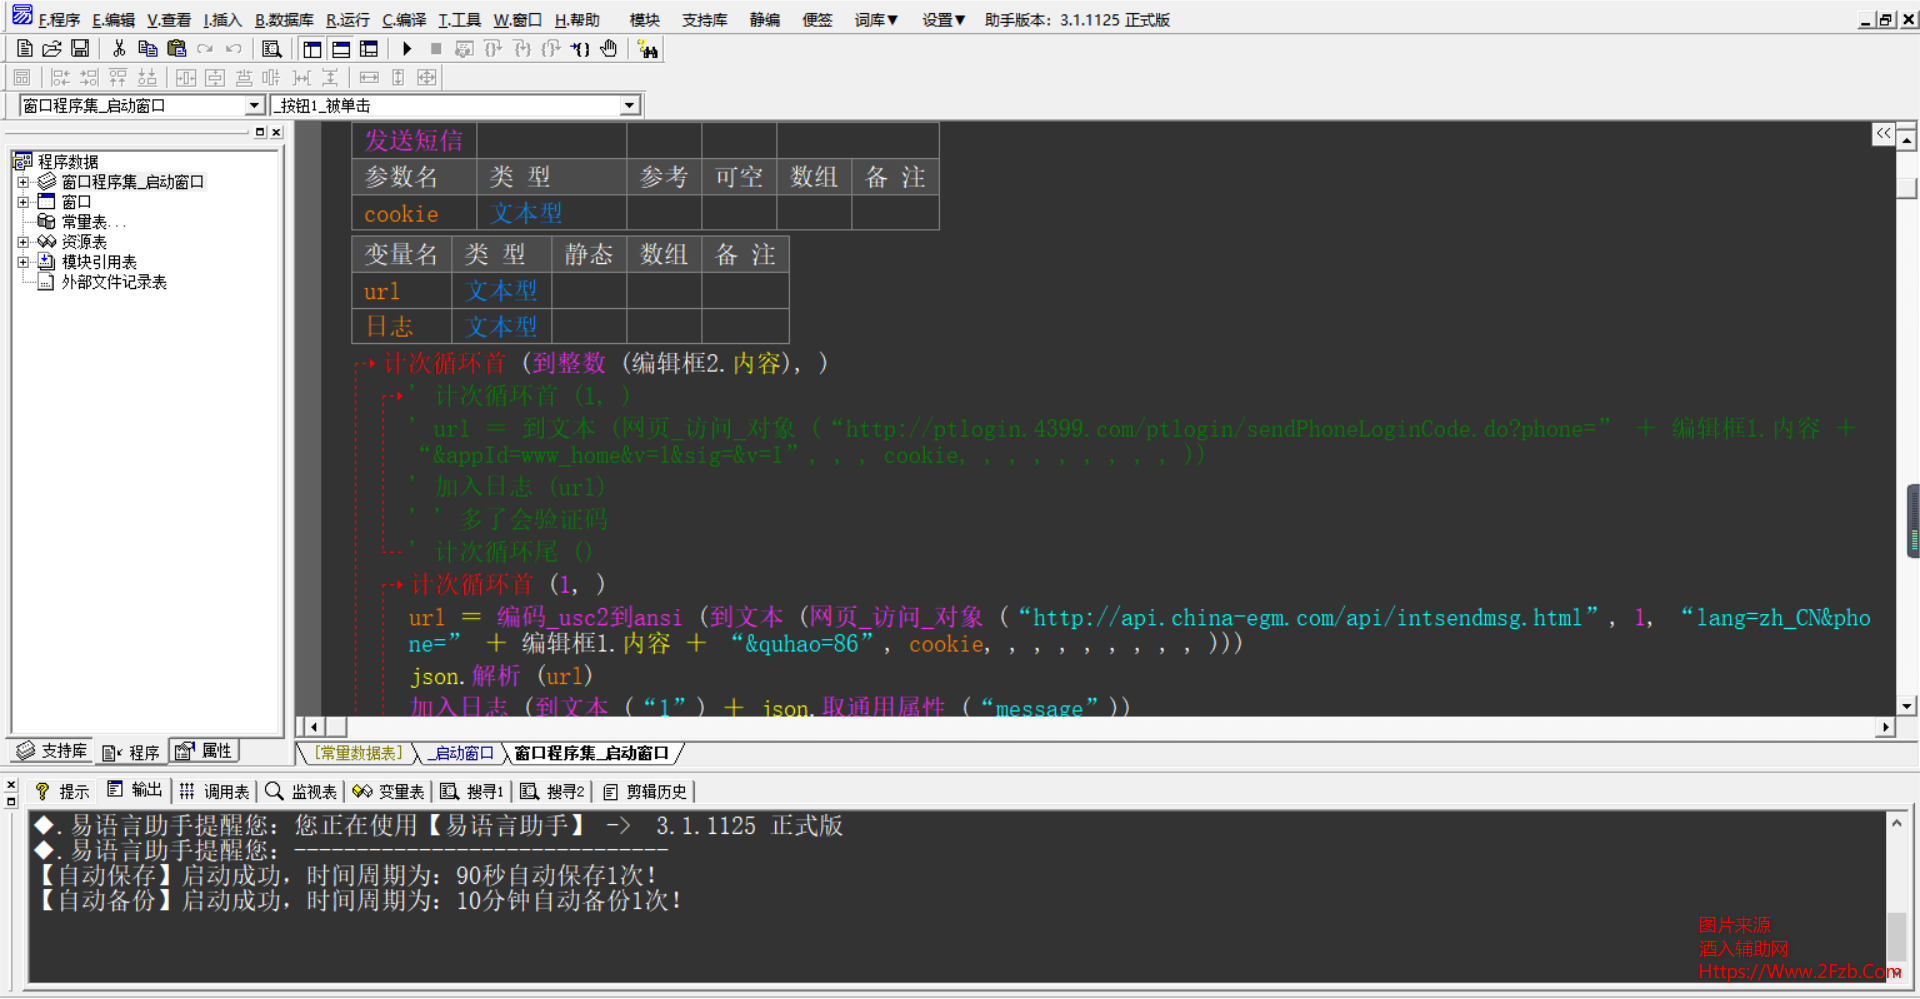Click the 支持库 helper menu item
The image size is (1920, 999).
point(705,20)
